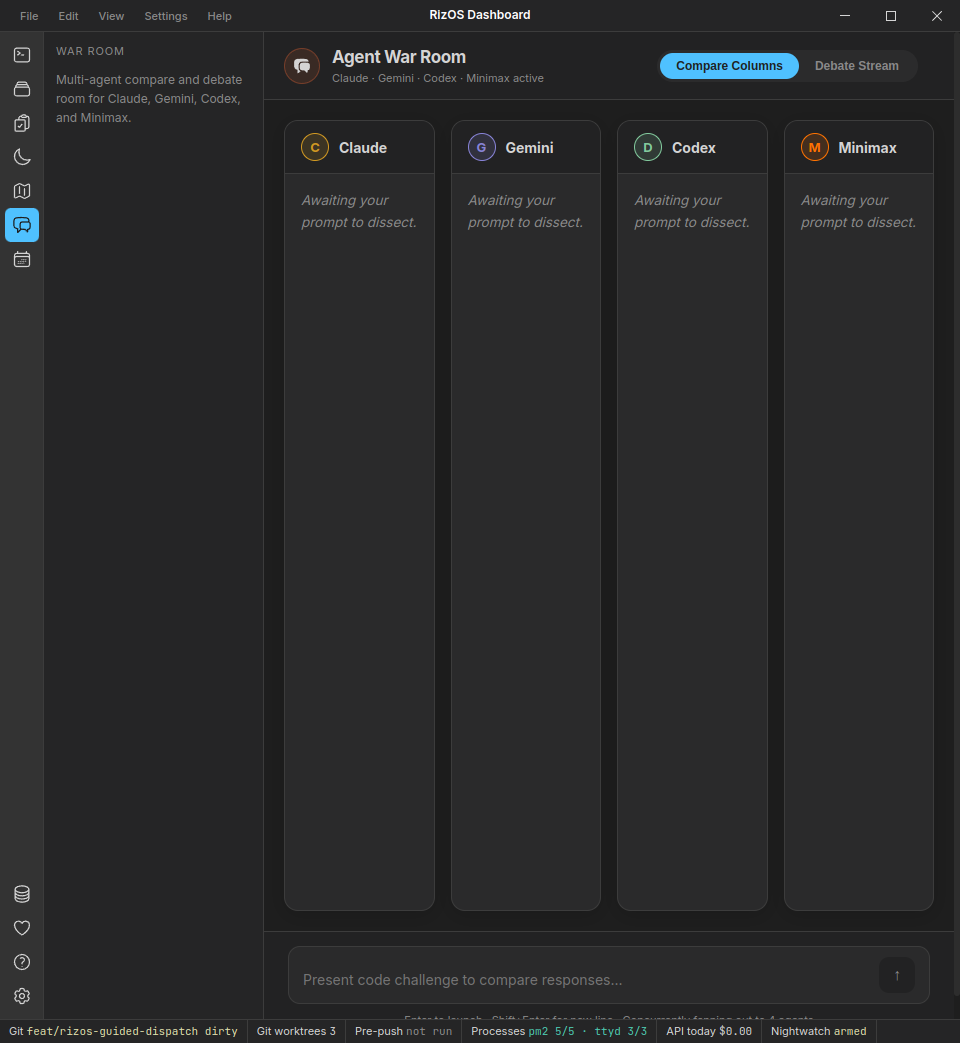The width and height of the screenshot is (960, 1043).
Task: Click the Git feat/rizos-guided-dispatch dirty status entry
Action: click(x=123, y=1031)
